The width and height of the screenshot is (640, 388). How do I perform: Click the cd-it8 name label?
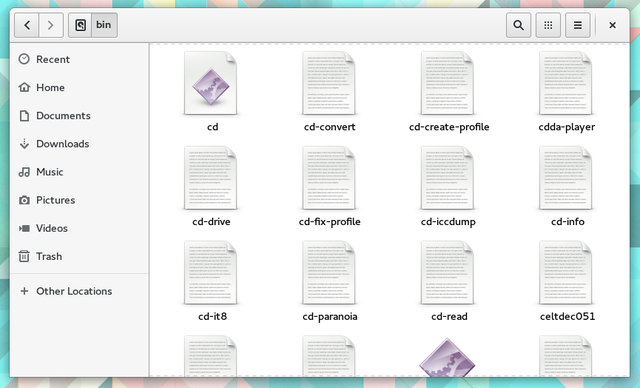(213, 316)
